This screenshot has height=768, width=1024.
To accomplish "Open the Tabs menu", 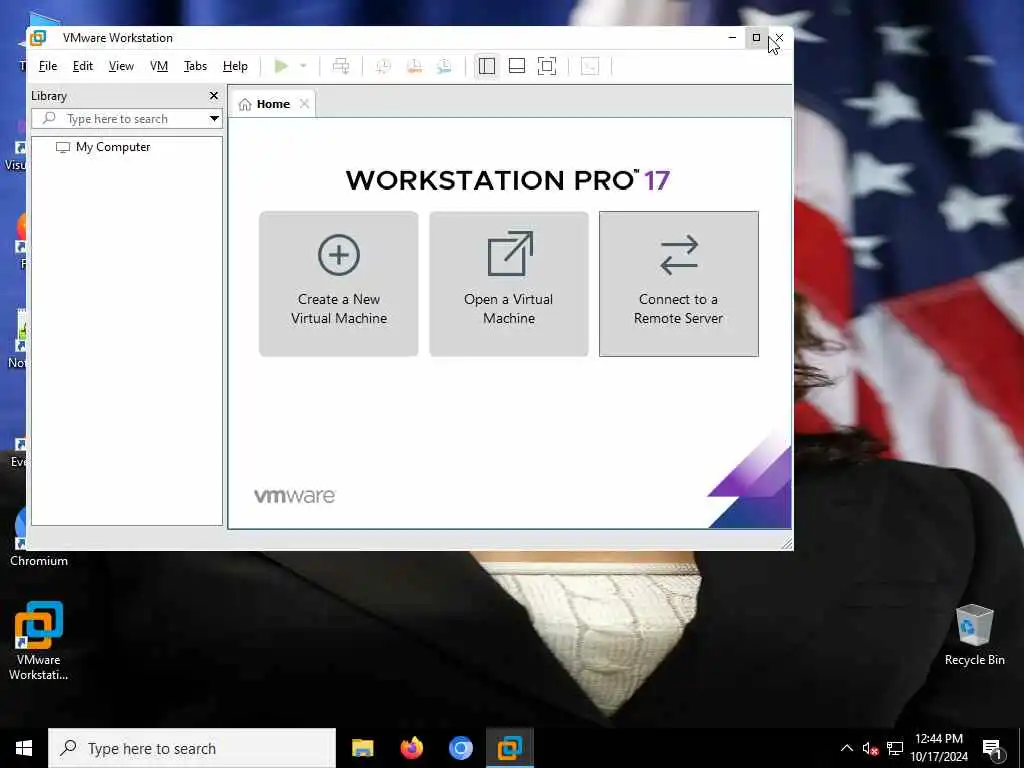I will (x=195, y=66).
